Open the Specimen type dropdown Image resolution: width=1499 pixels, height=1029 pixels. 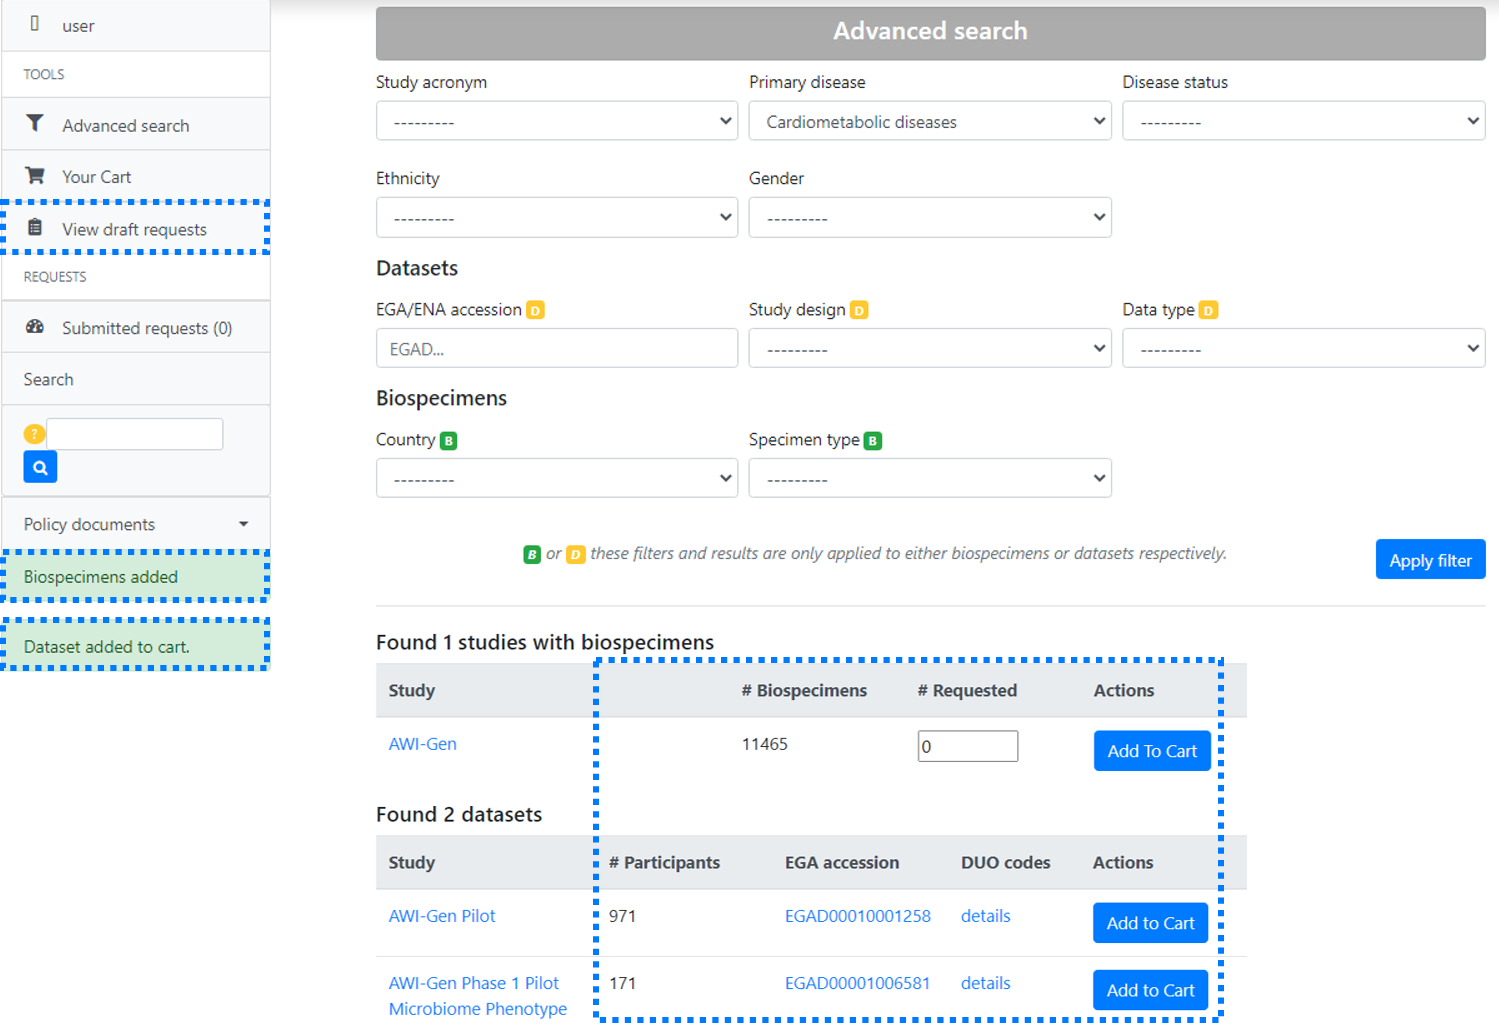930,478
